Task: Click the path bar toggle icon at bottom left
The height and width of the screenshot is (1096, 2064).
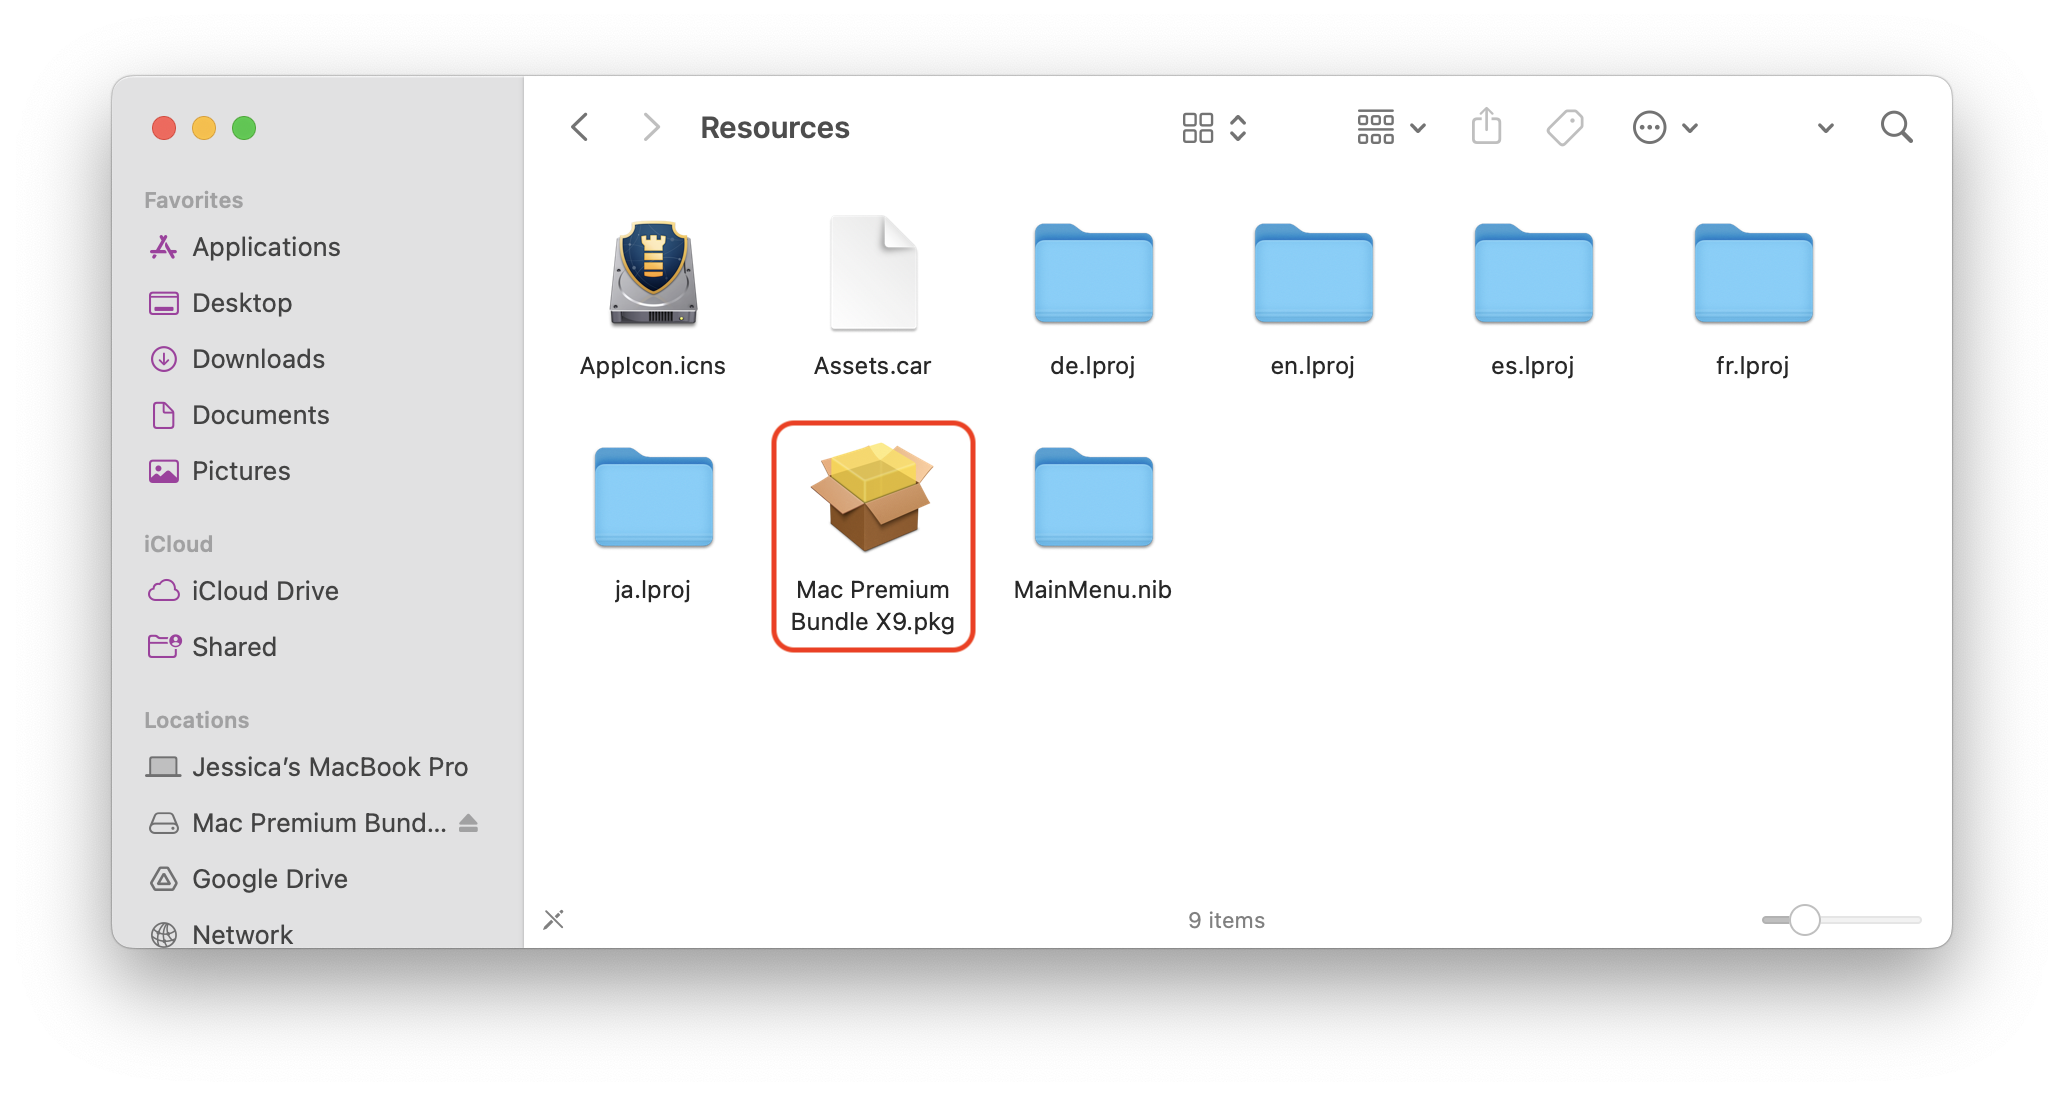Action: pyautogui.click(x=554, y=920)
